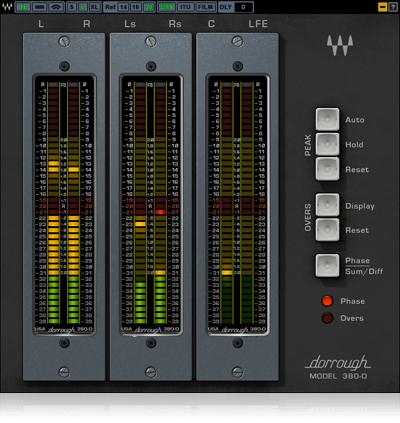400x423 pixels.
Task: Click the DLY delay value field
Action: coord(243,7)
